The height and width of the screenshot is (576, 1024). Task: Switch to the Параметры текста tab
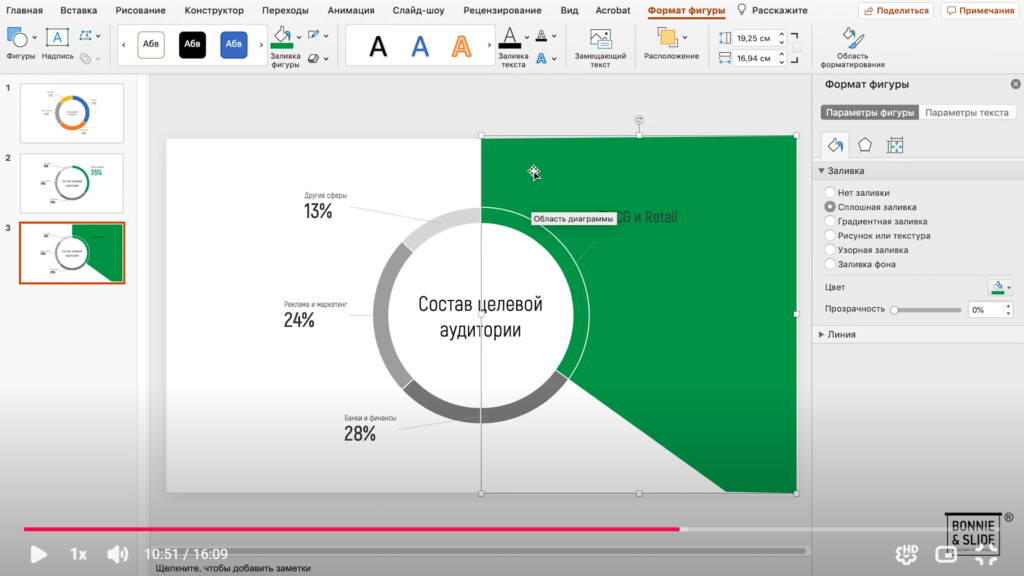967,112
